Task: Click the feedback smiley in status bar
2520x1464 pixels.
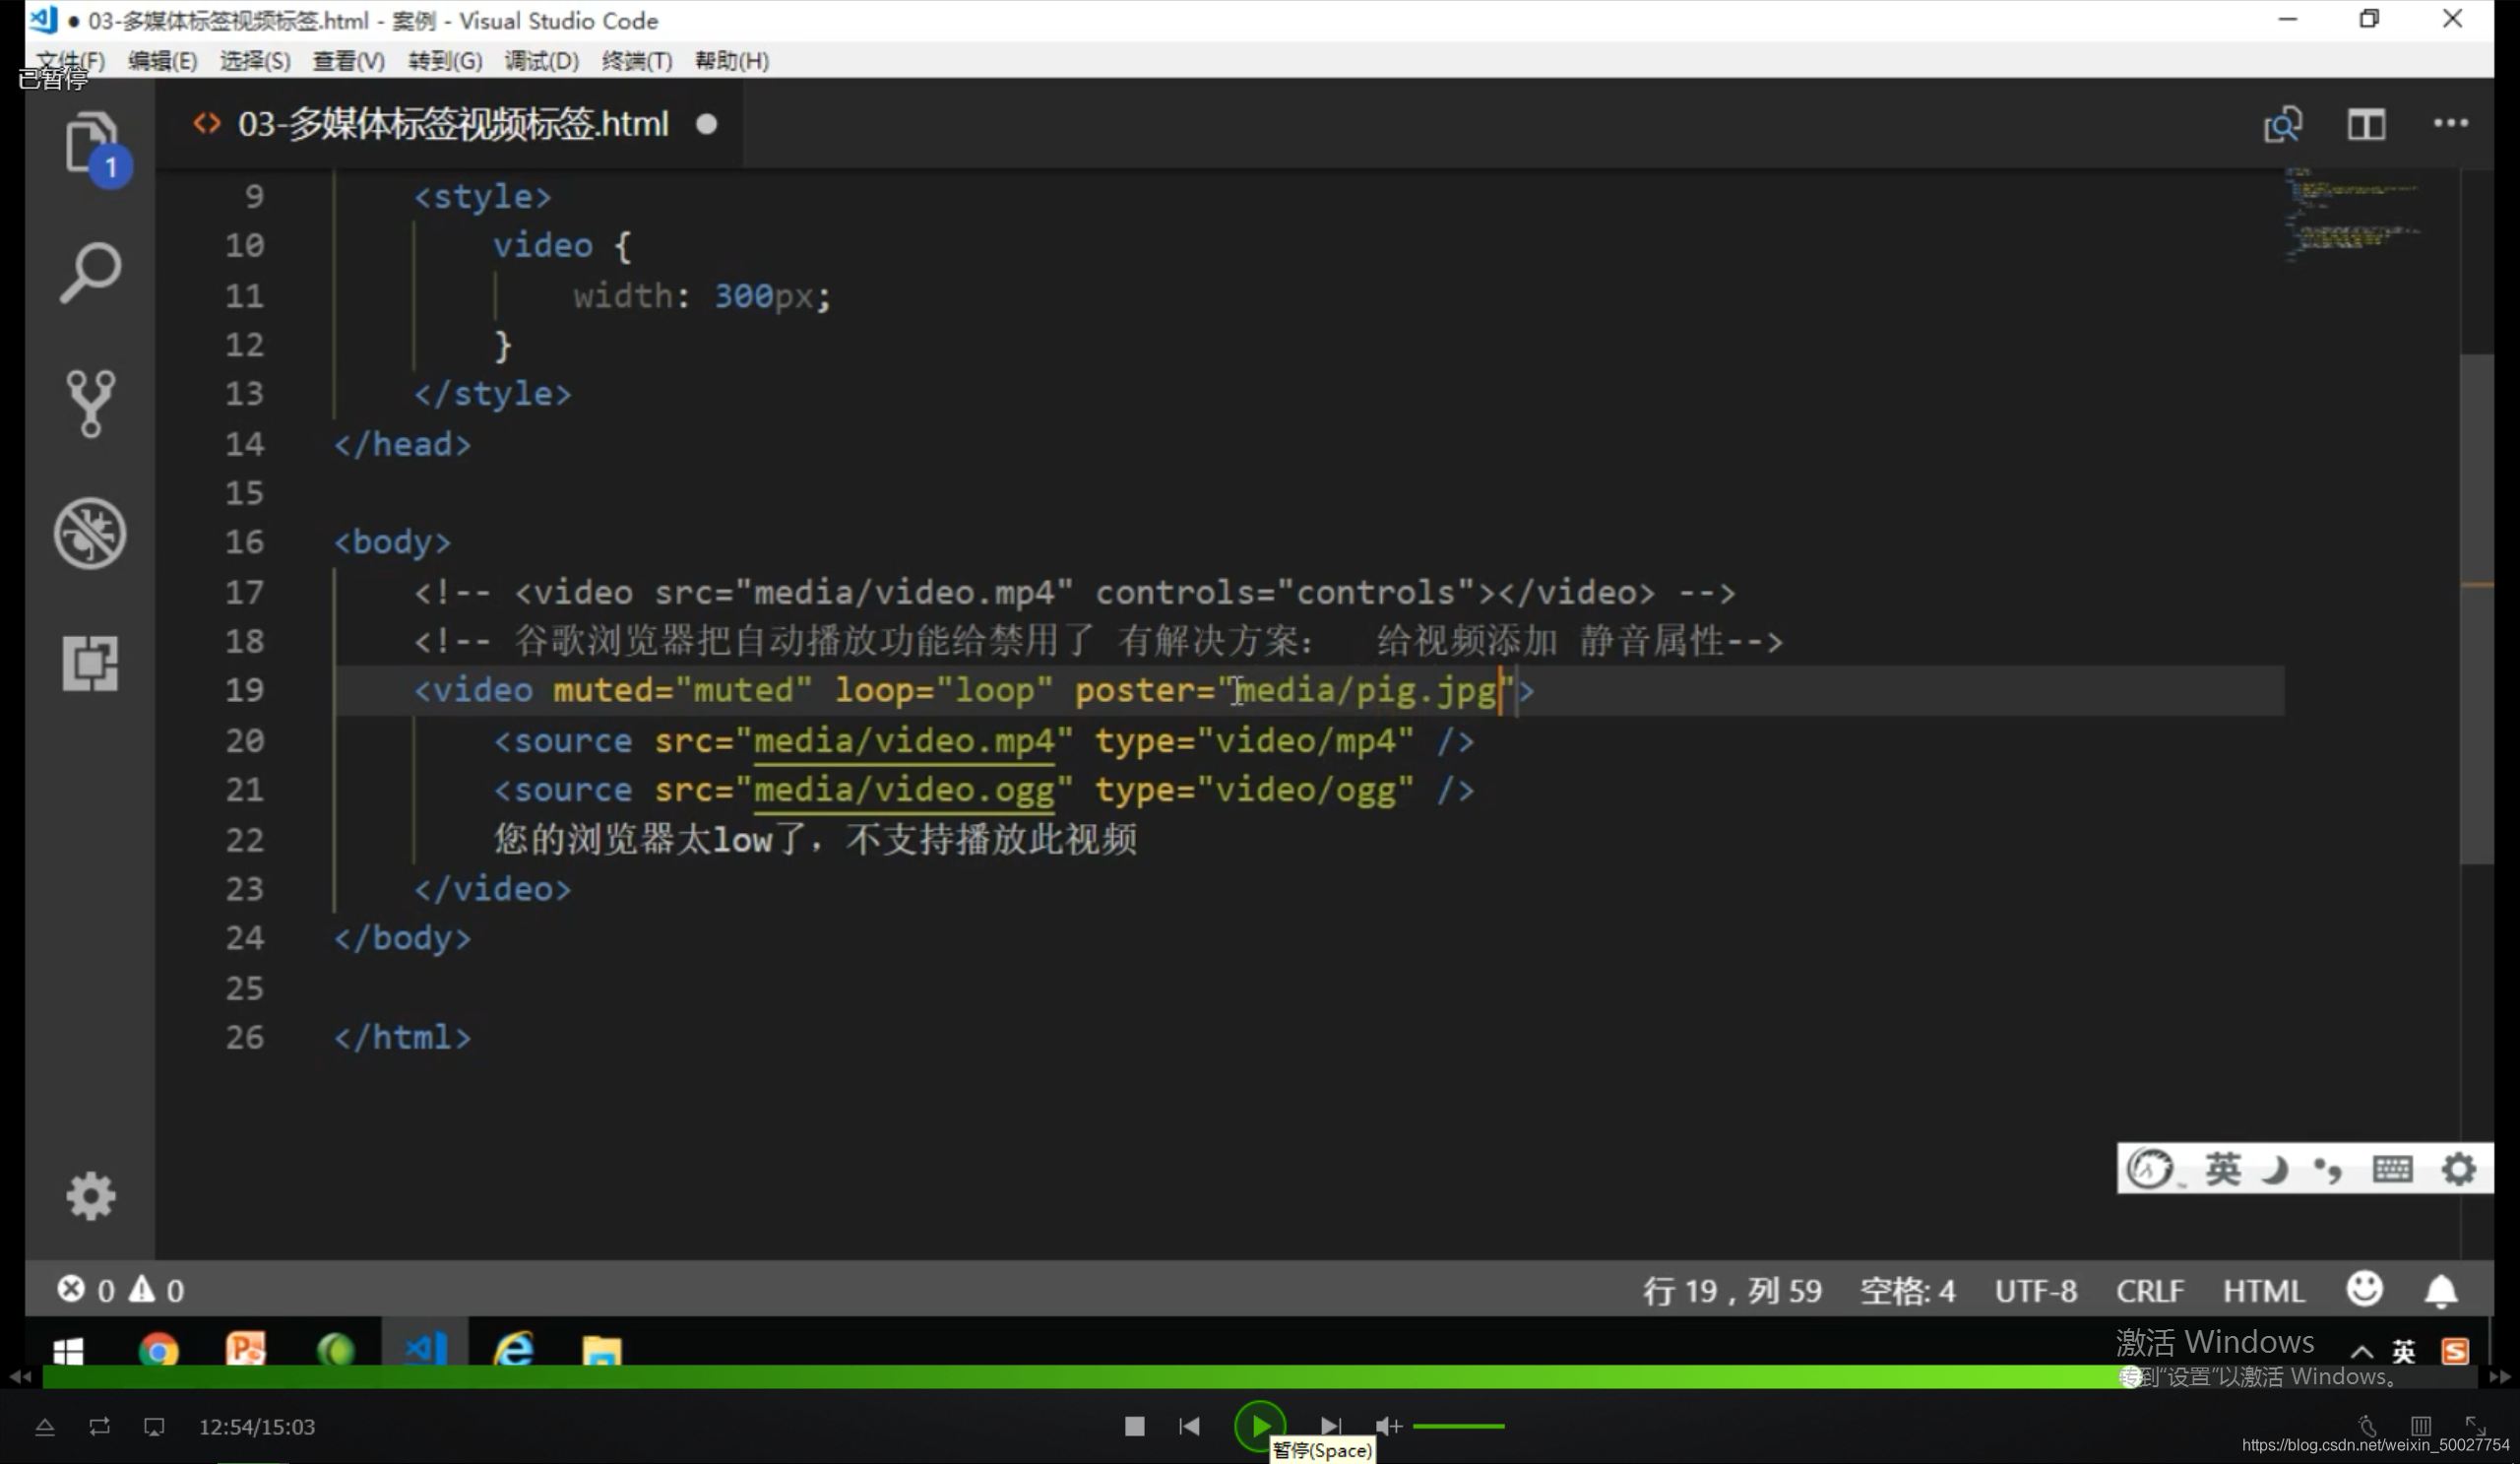Action: 2365,1289
